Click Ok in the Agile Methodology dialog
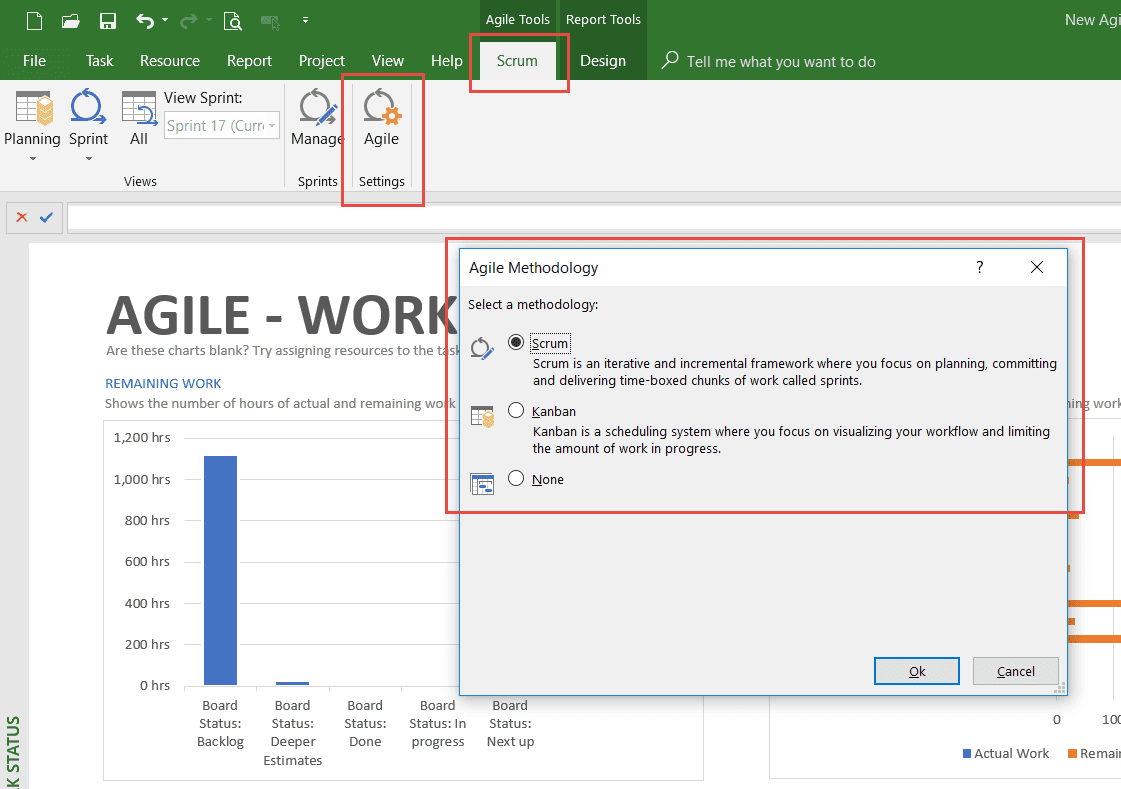1121x789 pixels. [917, 671]
